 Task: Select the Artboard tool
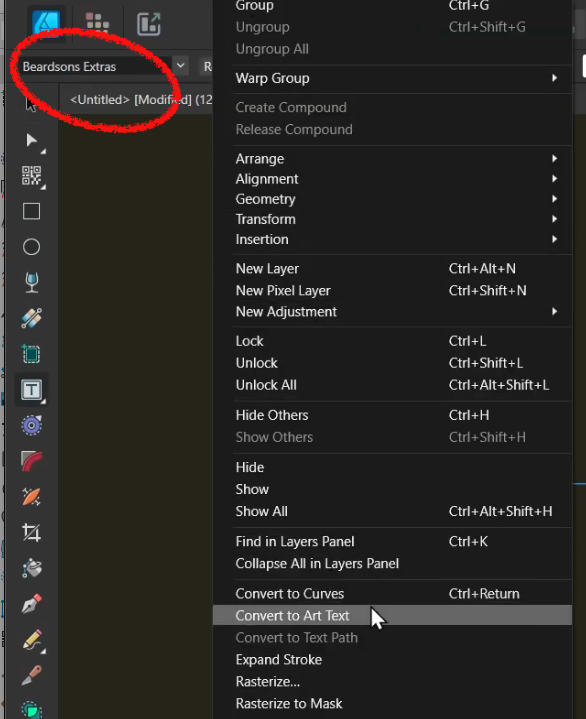pyautogui.click(x=31, y=354)
